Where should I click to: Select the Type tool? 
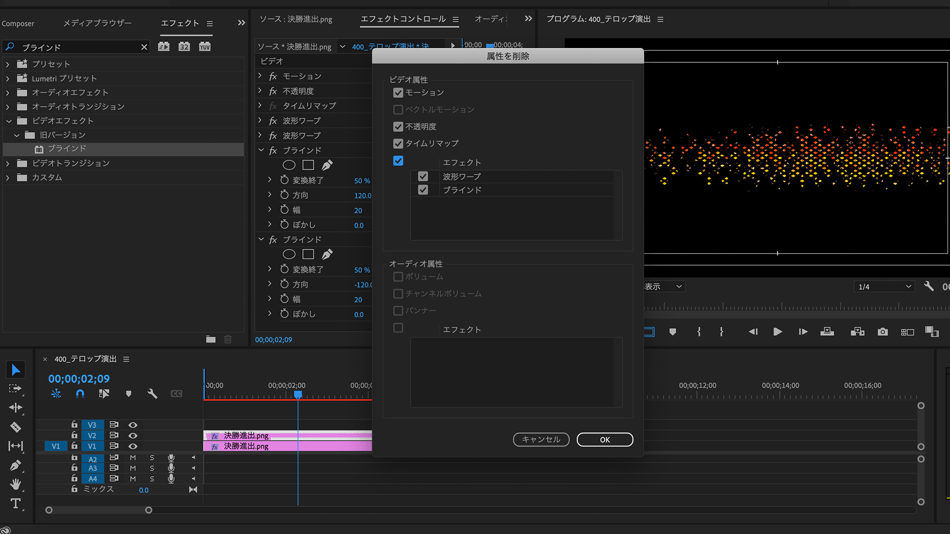[15, 504]
